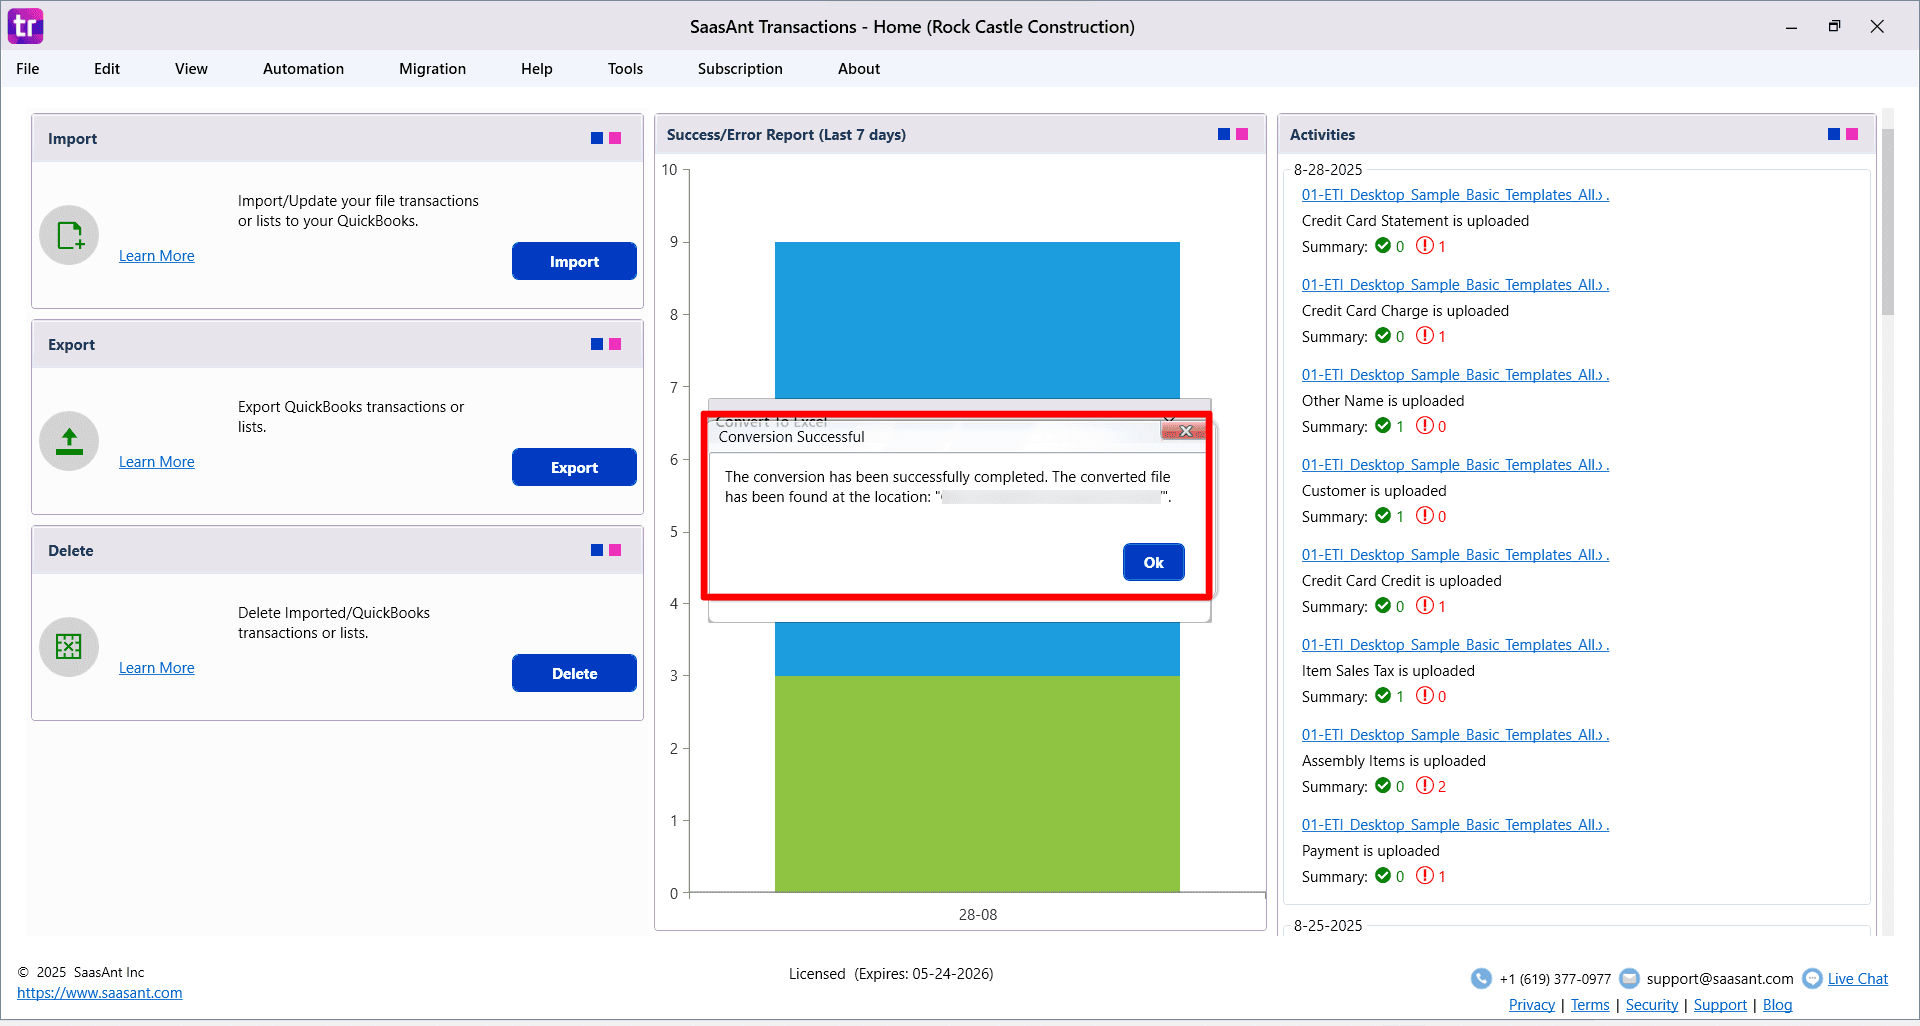Click the Export upload arrow icon
The width and height of the screenshot is (1920, 1026).
(x=69, y=441)
